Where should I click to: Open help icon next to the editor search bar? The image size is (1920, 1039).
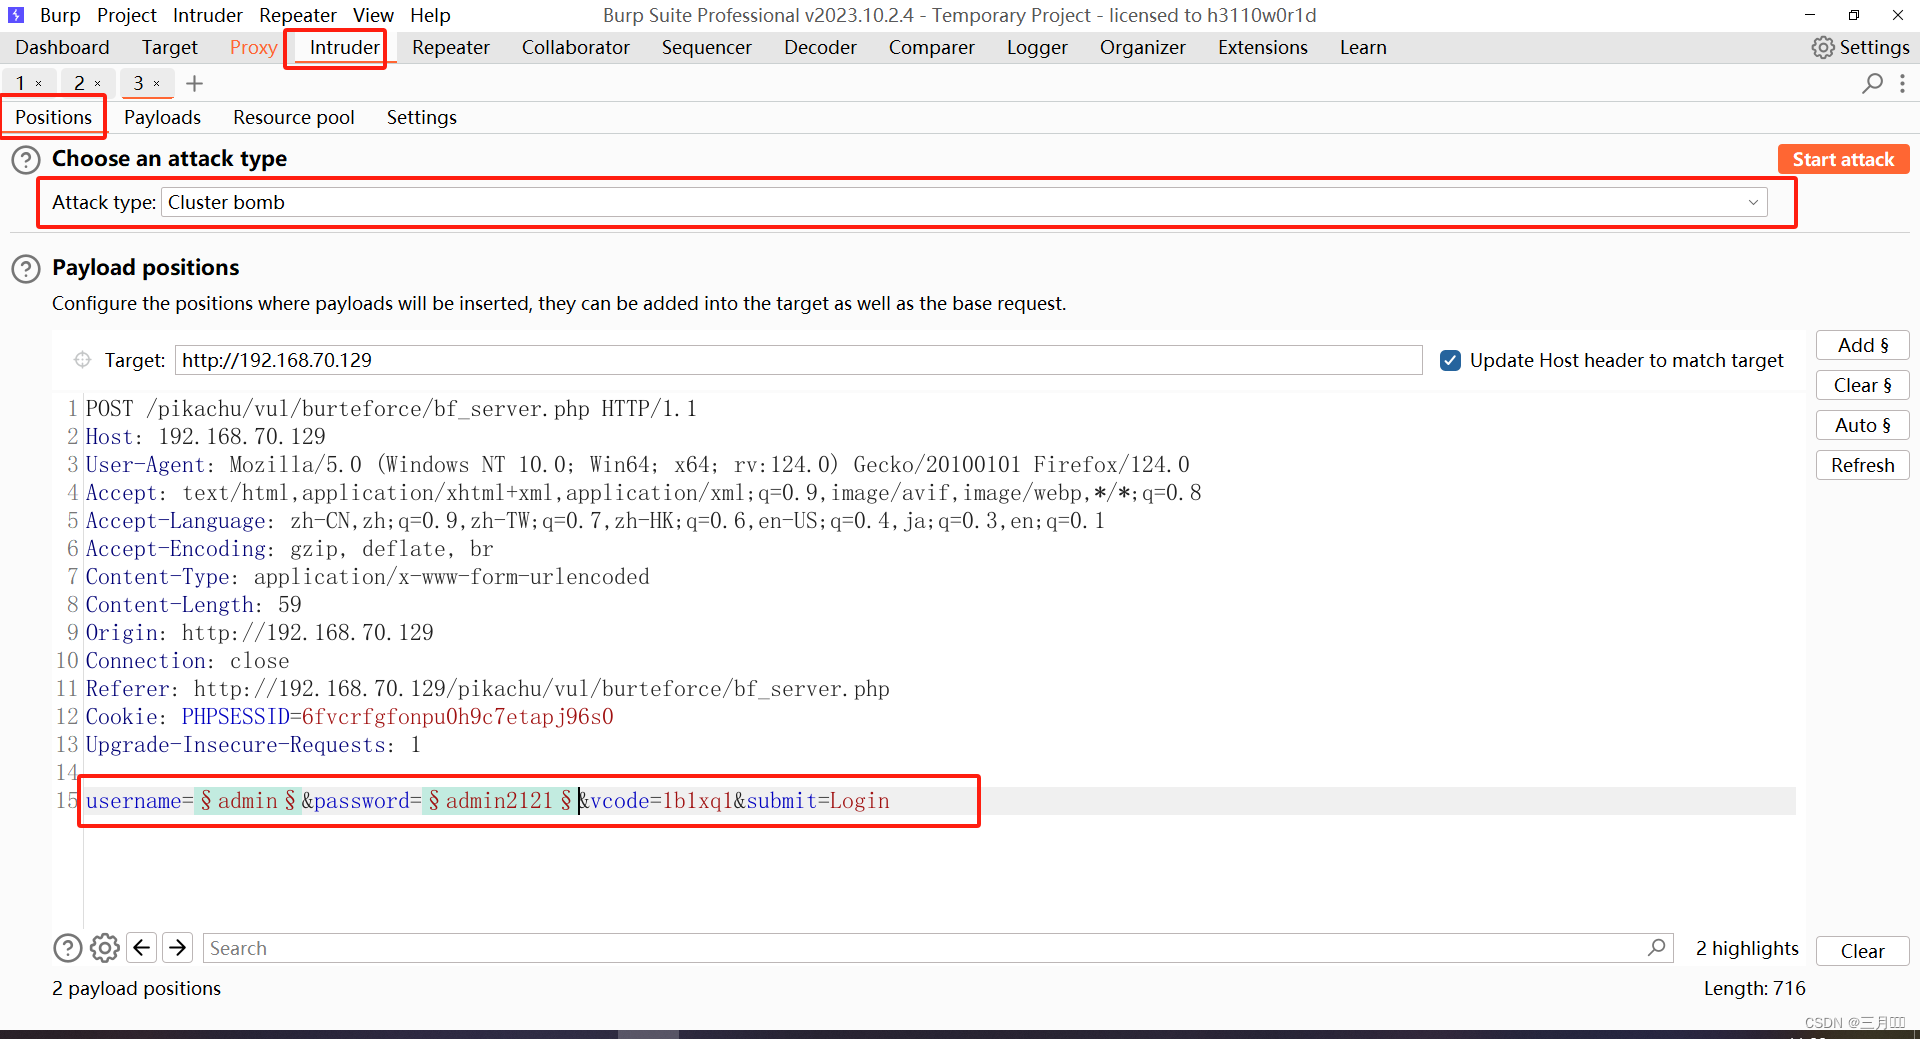[67, 948]
